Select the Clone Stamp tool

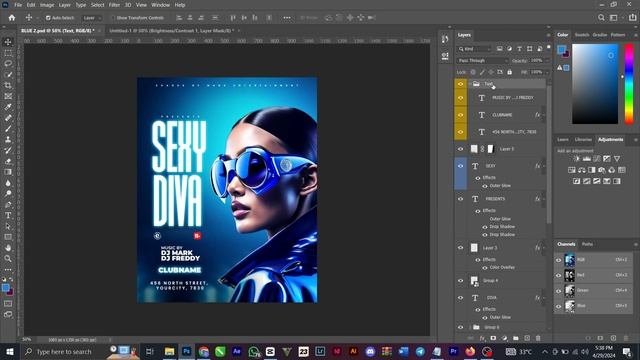pos(8,140)
